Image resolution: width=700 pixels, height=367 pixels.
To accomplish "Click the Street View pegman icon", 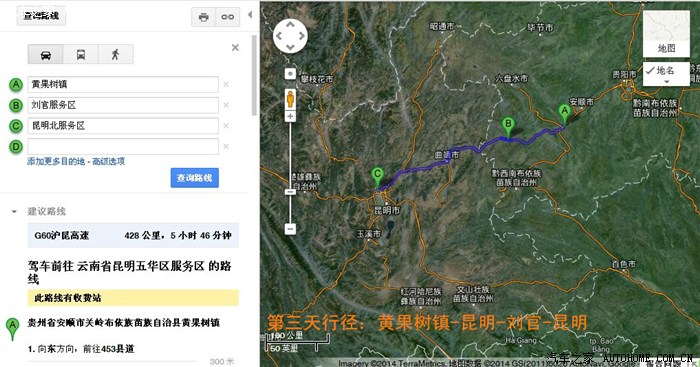I will [290, 99].
